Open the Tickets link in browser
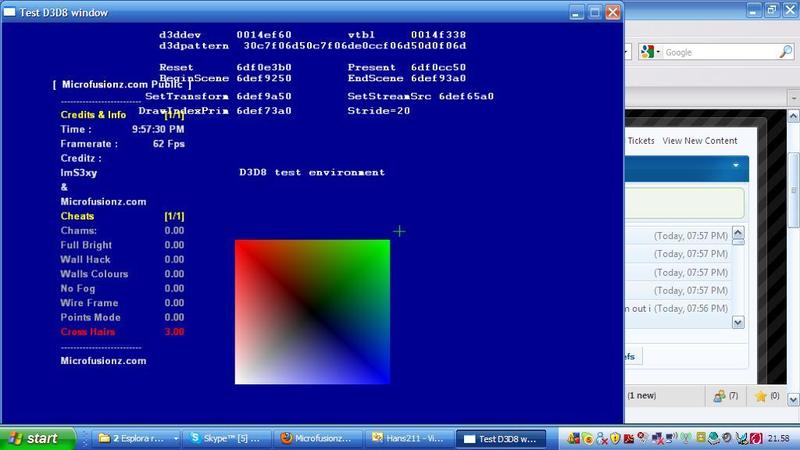 click(x=641, y=141)
